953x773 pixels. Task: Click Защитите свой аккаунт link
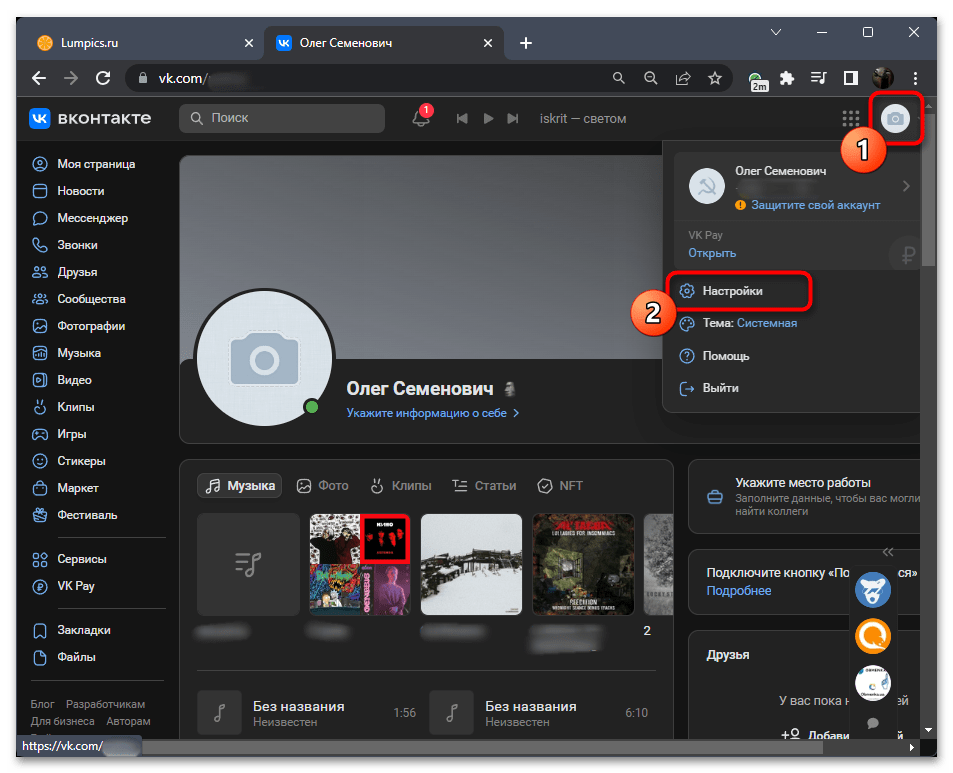[815, 205]
